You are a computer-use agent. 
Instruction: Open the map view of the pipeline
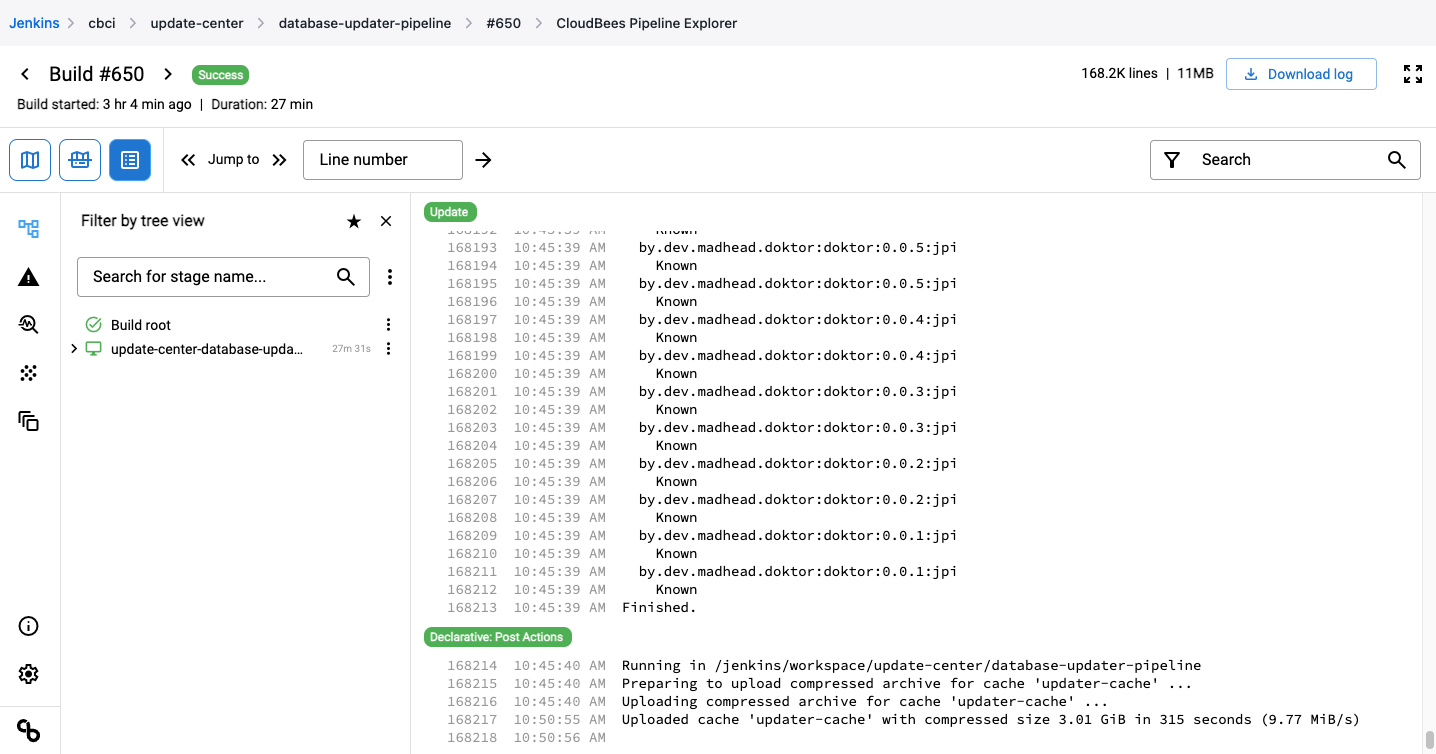[30, 160]
